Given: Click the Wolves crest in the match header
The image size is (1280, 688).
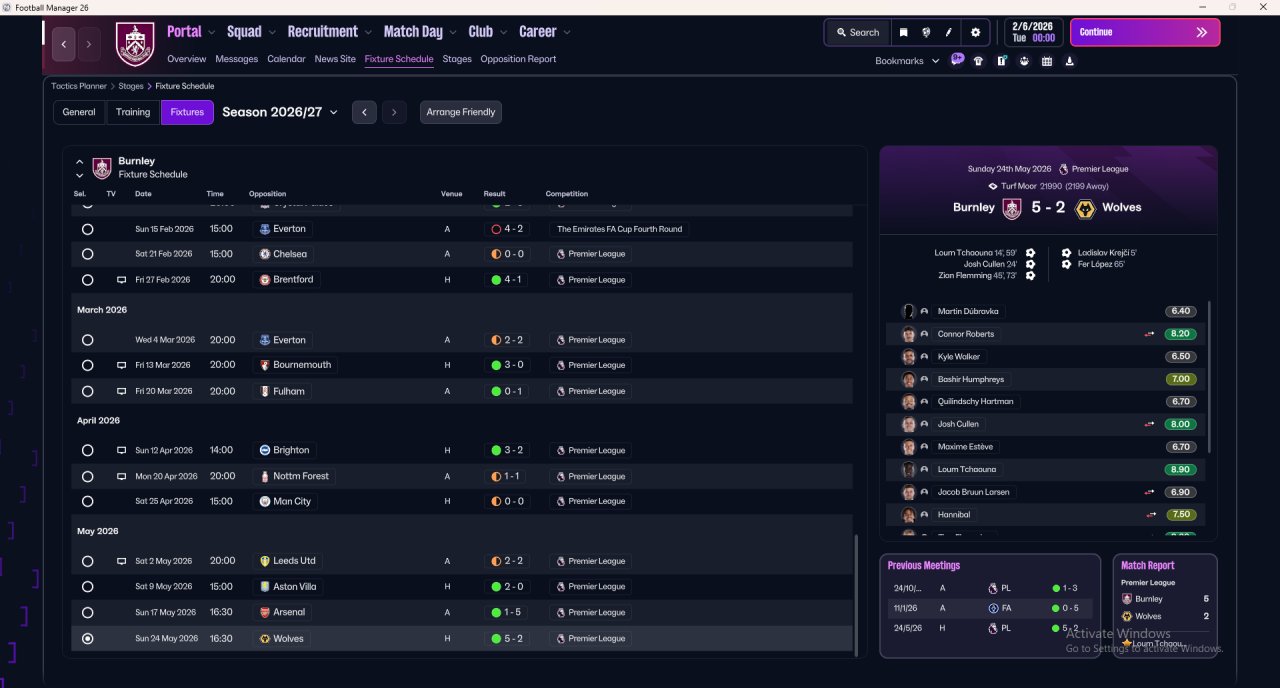Looking at the screenshot, I should click(1084, 208).
